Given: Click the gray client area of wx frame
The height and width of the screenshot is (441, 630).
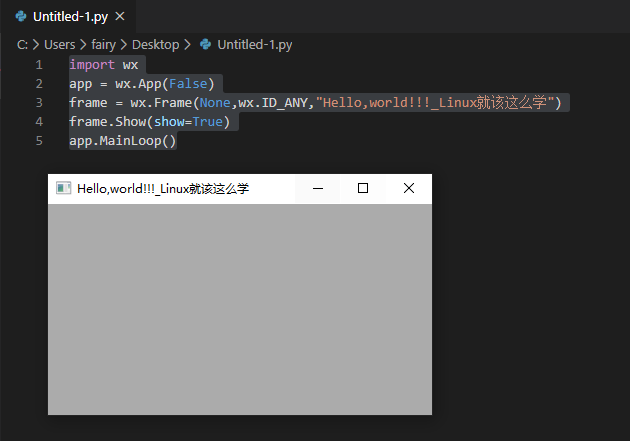Looking at the screenshot, I should point(240,309).
